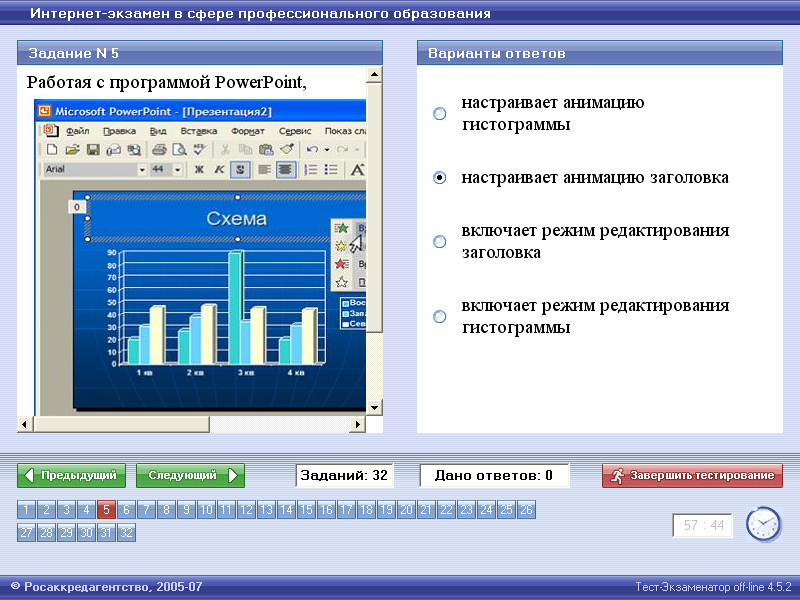The height and width of the screenshot is (600, 800).
Task: Toggle the text shadow S icon
Action: point(240,169)
